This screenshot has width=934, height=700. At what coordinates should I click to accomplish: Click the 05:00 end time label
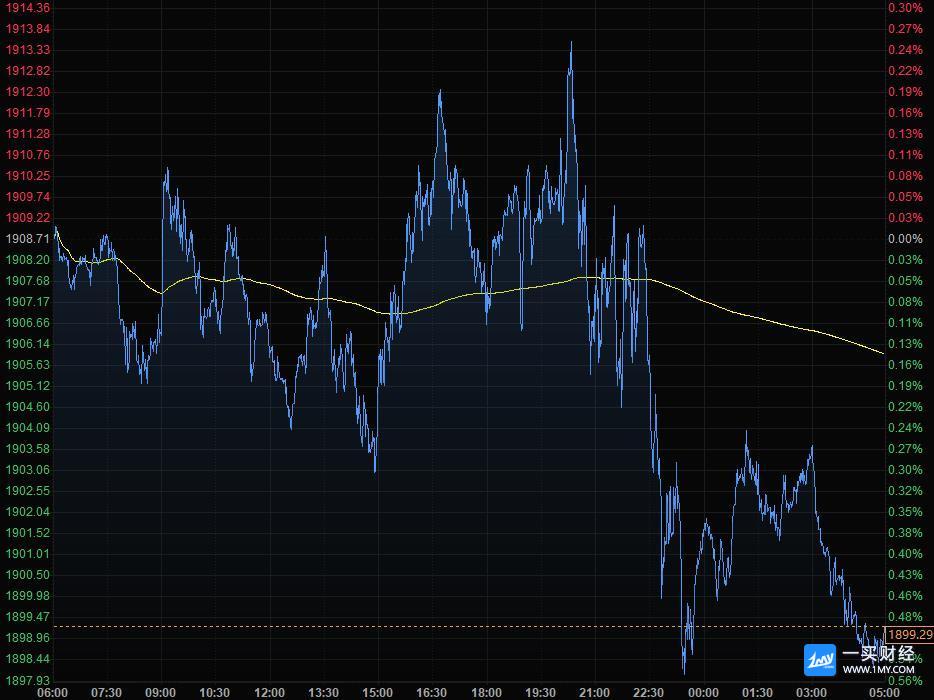(x=884, y=692)
